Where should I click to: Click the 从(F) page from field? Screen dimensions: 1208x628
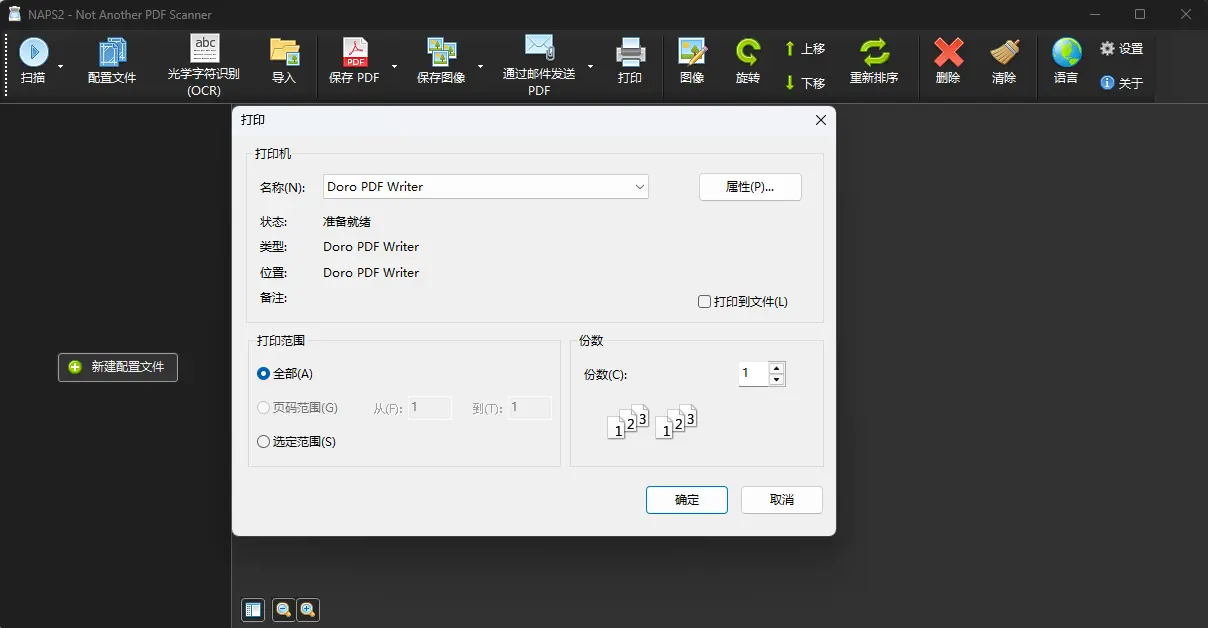coord(429,408)
